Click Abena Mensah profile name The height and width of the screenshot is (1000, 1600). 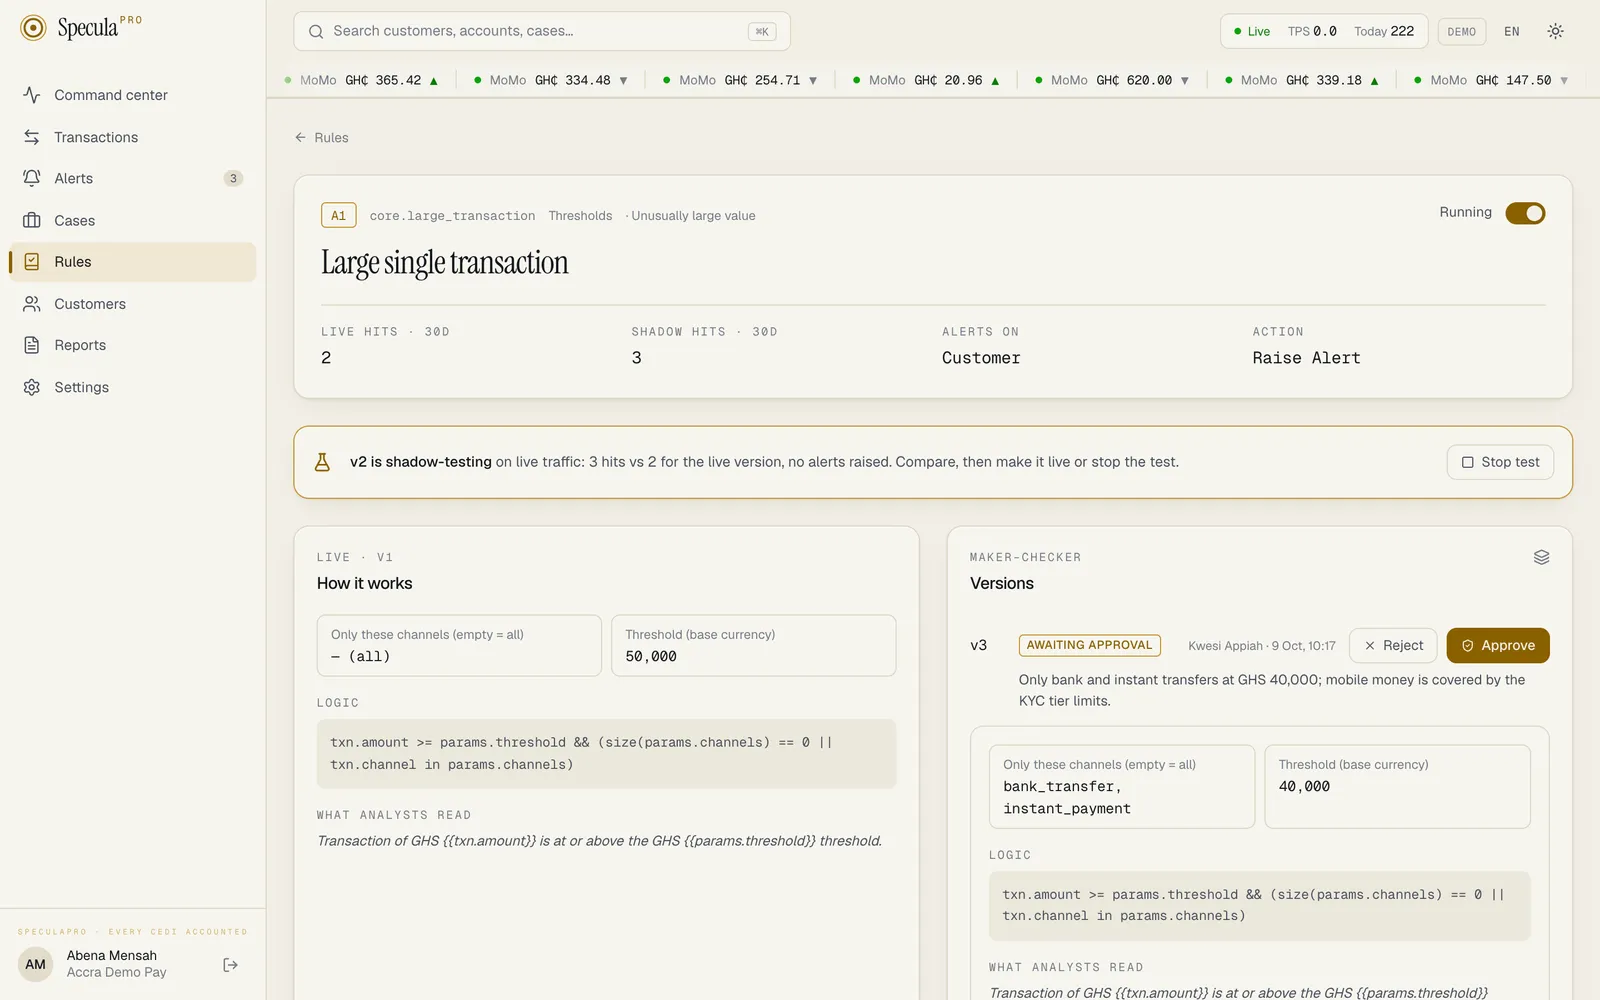112,956
